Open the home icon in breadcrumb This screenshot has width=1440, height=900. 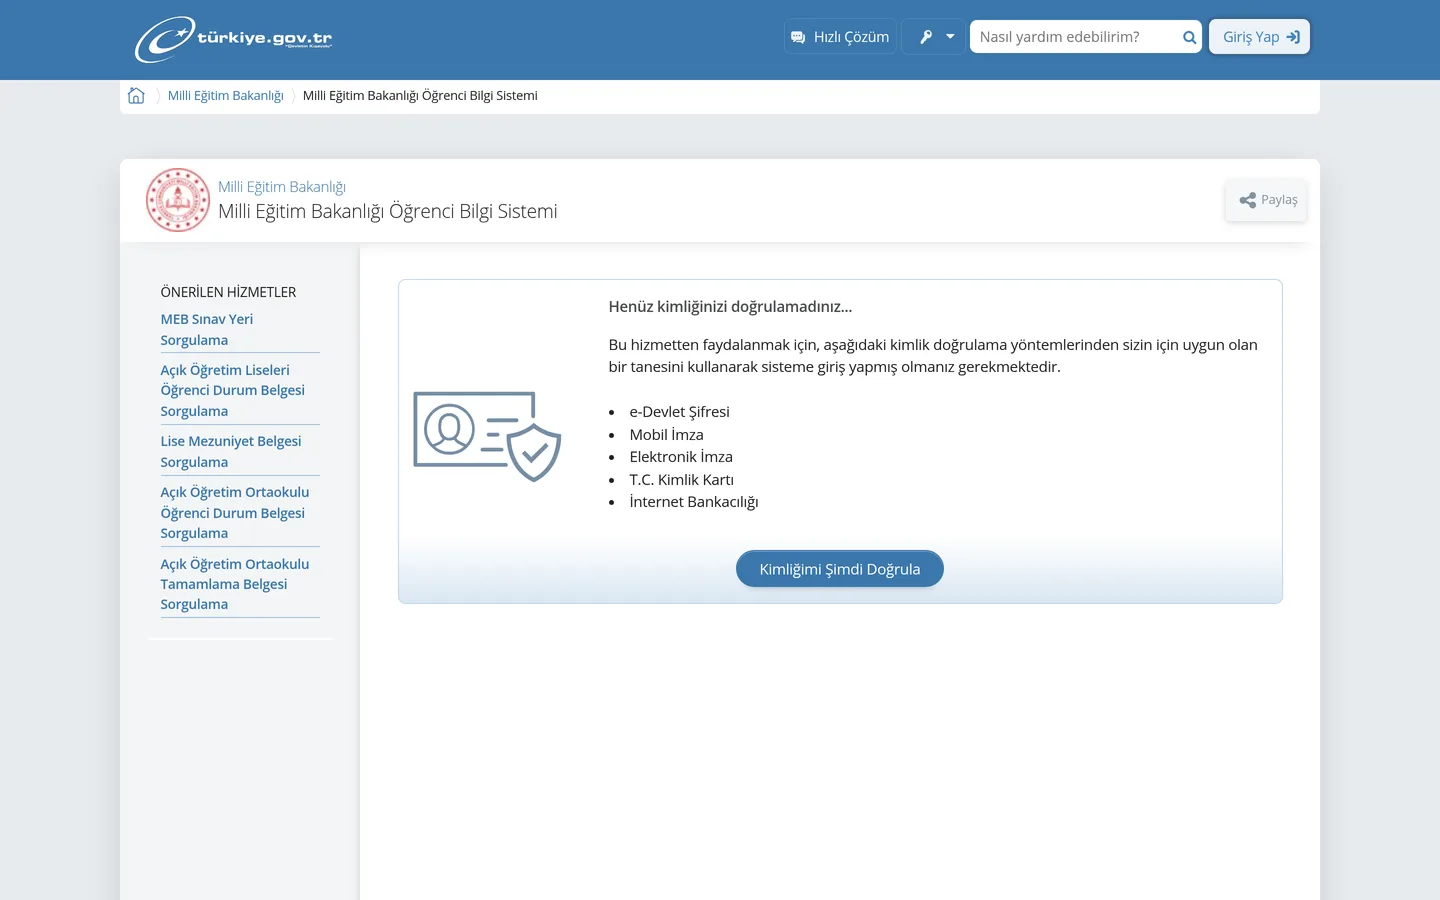click(136, 96)
